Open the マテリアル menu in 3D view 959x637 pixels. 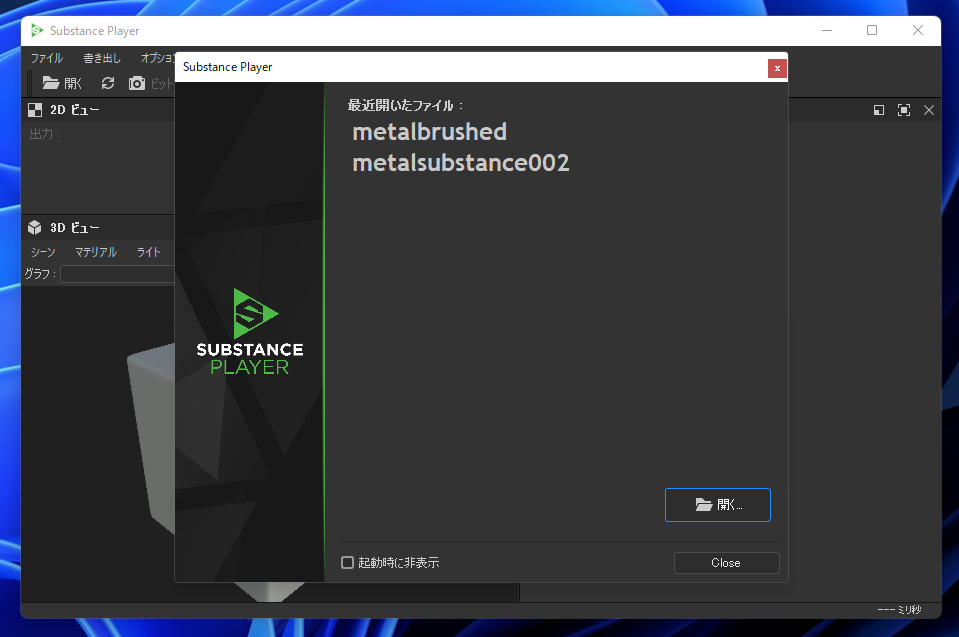95,252
